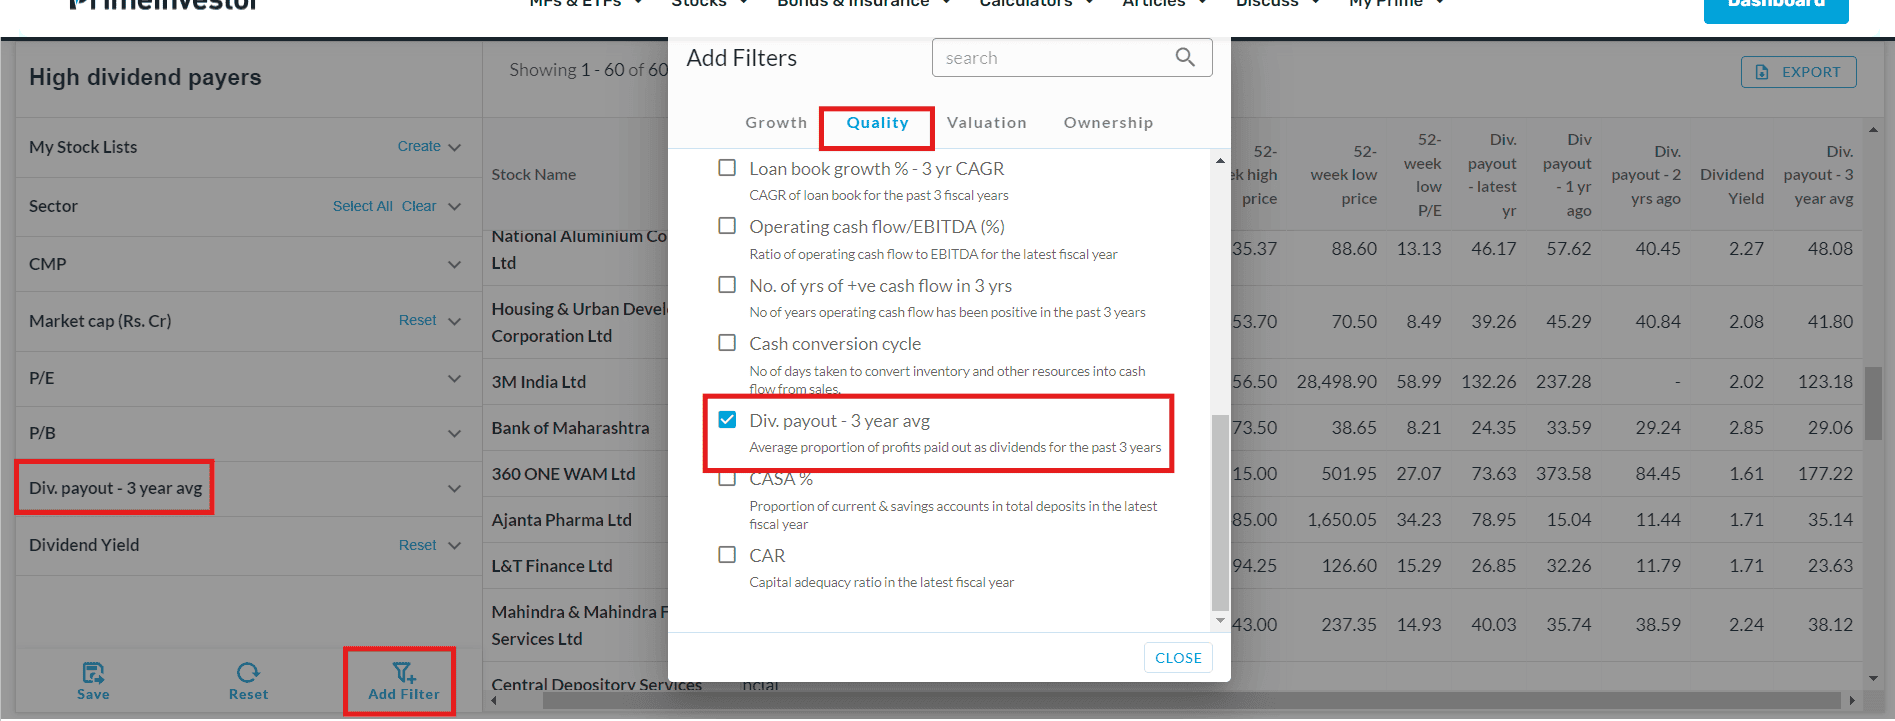Check the Cash conversion cycle checkbox
The height and width of the screenshot is (721, 1895).
[727, 343]
